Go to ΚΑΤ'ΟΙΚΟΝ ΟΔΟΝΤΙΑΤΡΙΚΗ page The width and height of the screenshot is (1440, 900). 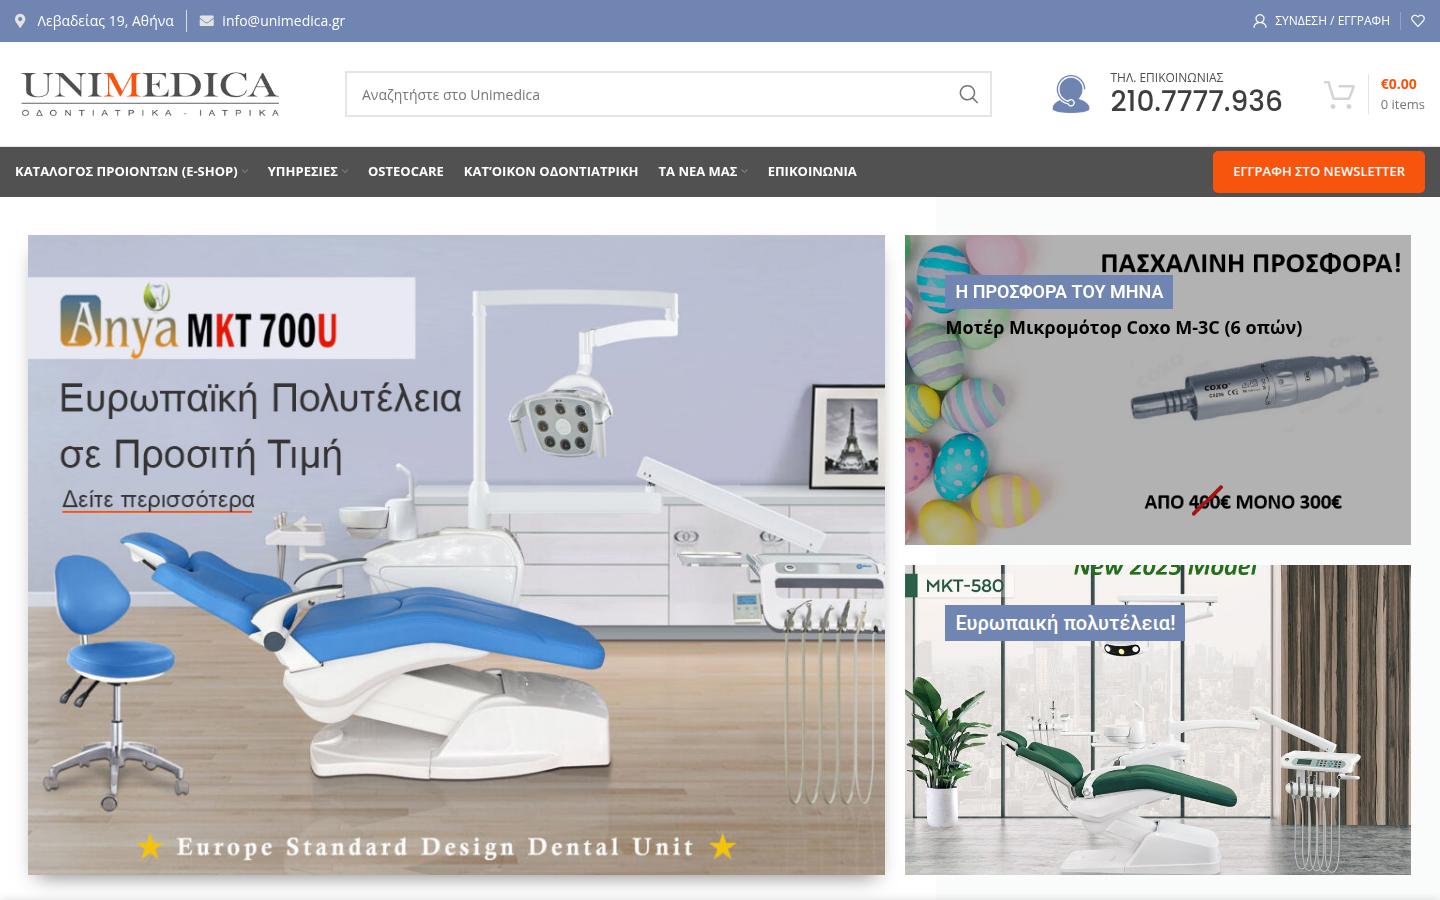551,172
